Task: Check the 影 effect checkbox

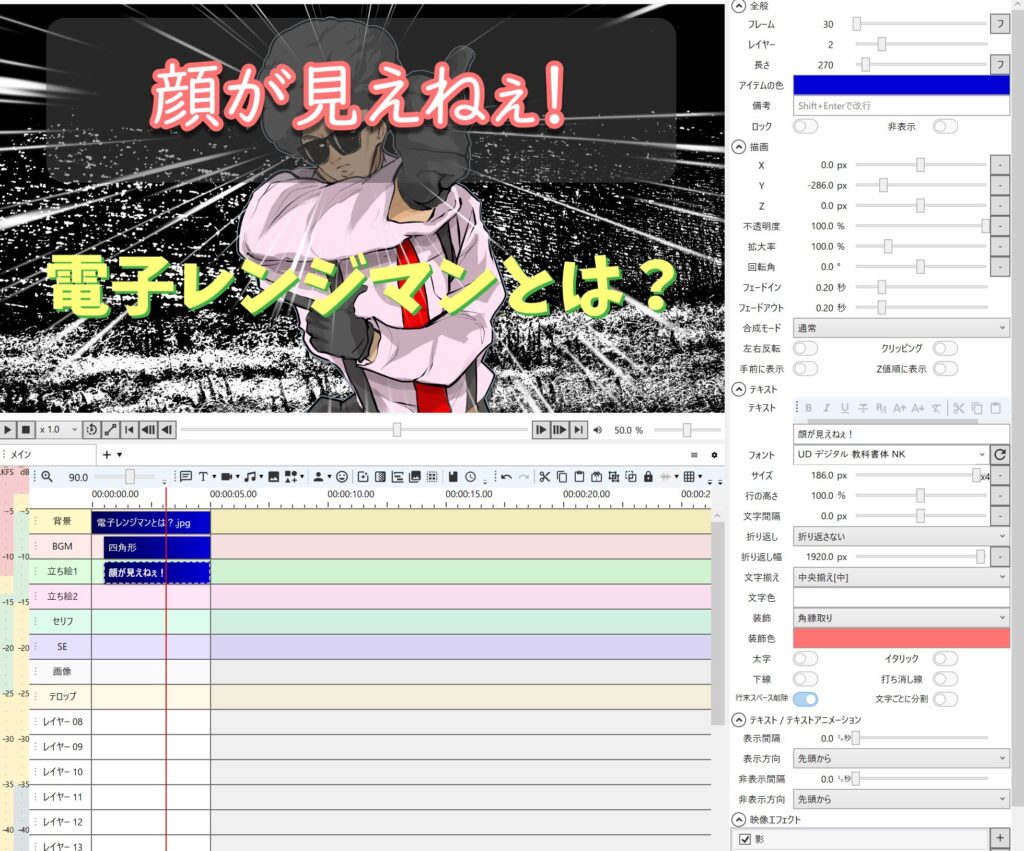Action: (744, 839)
